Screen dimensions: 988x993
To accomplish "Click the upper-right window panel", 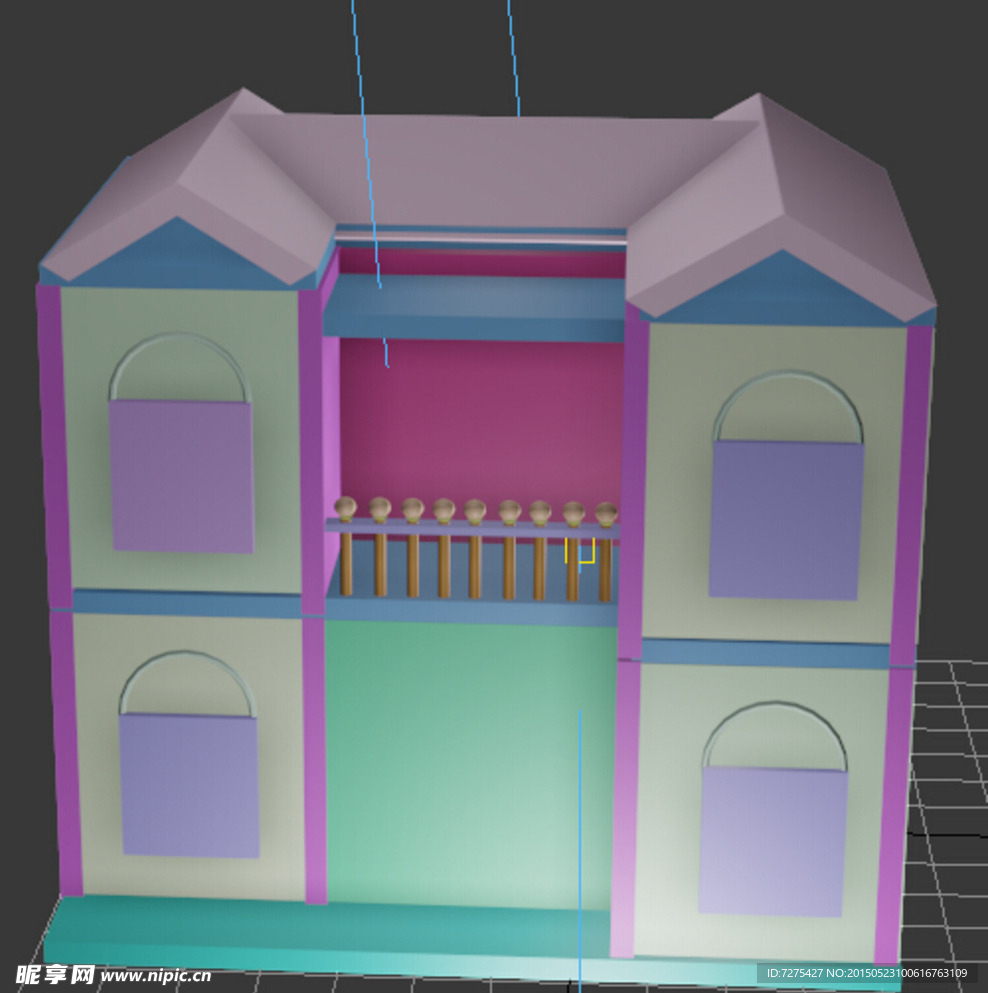I will point(786,520).
